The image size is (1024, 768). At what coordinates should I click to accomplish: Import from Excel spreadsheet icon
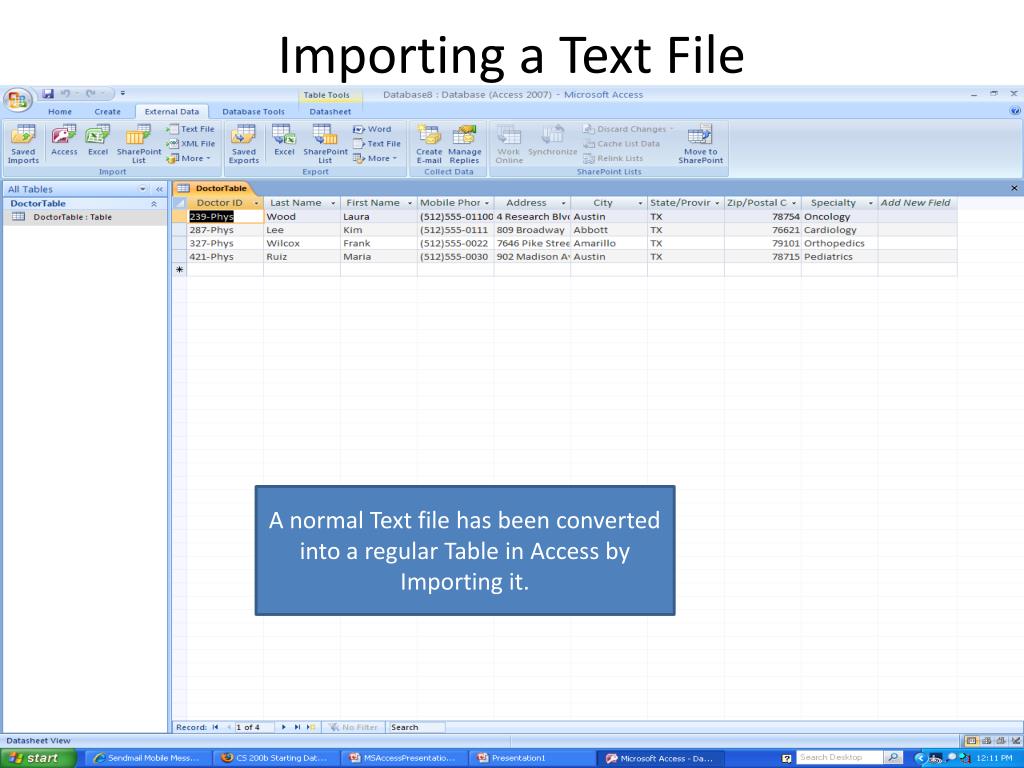point(98,140)
